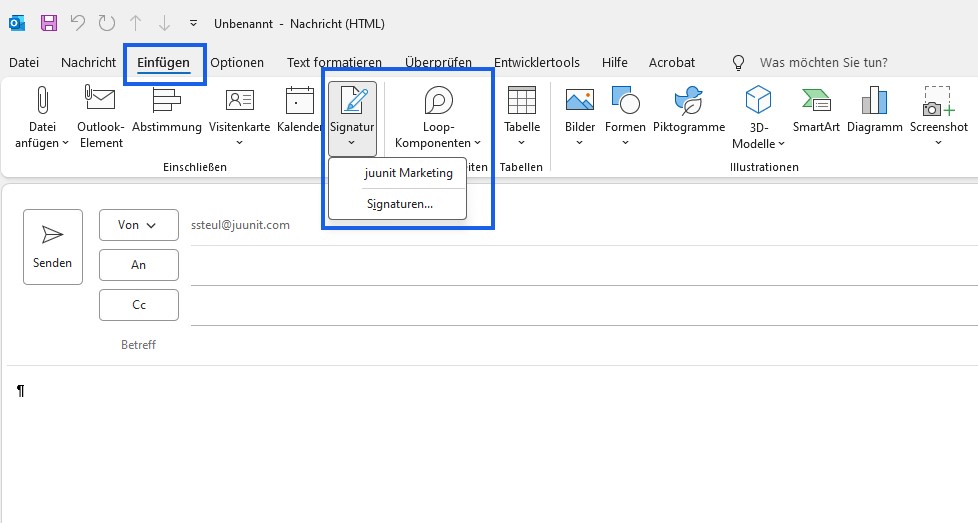This screenshot has width=978, height=523.
Task: Go to previous item with up arrow
Action: 135,24
